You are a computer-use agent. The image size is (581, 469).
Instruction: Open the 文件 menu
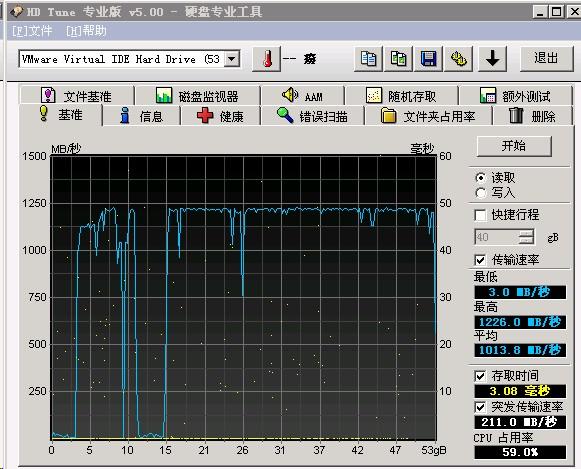pos(32,31)
